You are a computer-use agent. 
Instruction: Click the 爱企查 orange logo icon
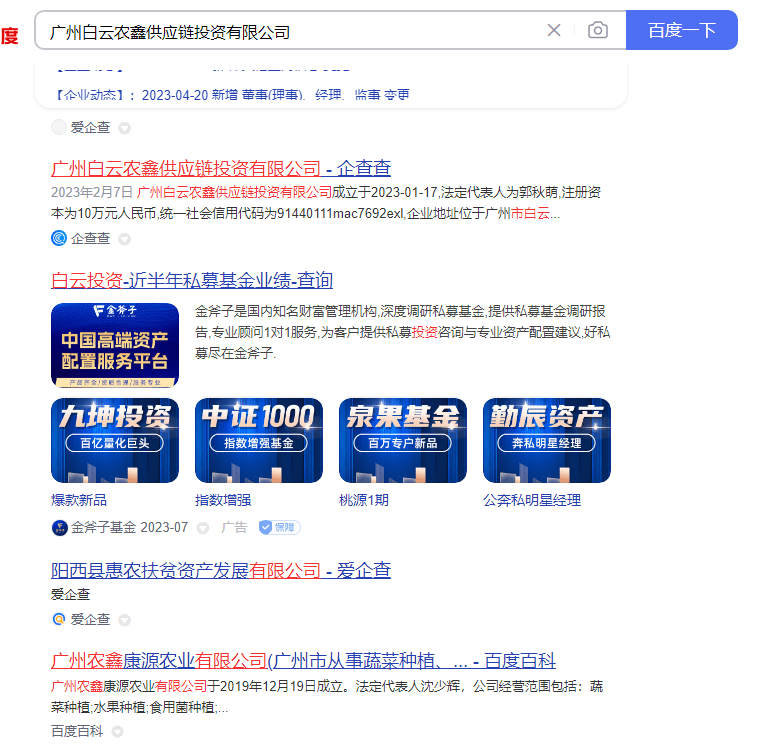(59, 619)
